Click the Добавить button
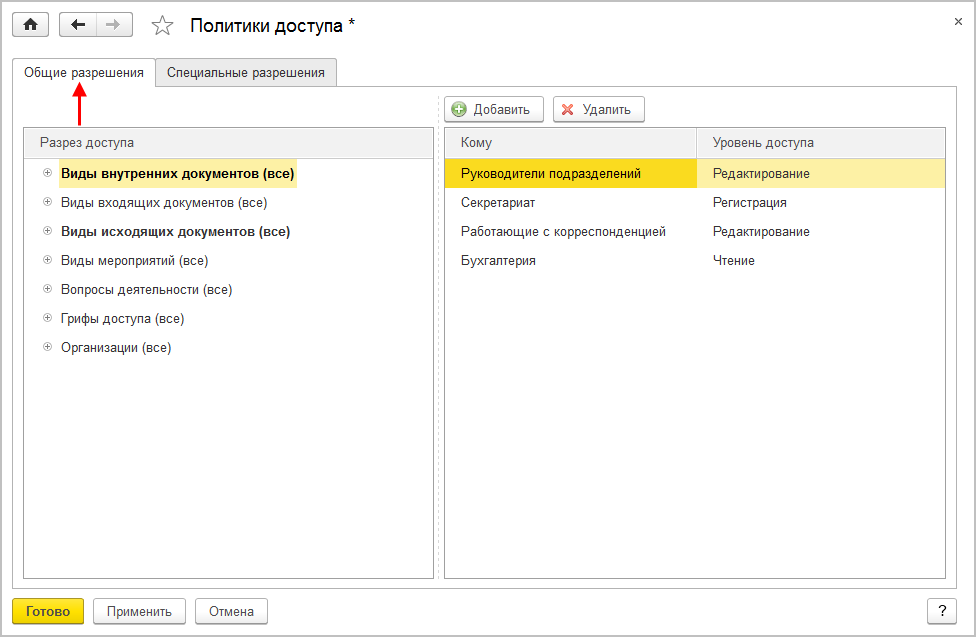This screenshot has width=976, height=637. 494,109
